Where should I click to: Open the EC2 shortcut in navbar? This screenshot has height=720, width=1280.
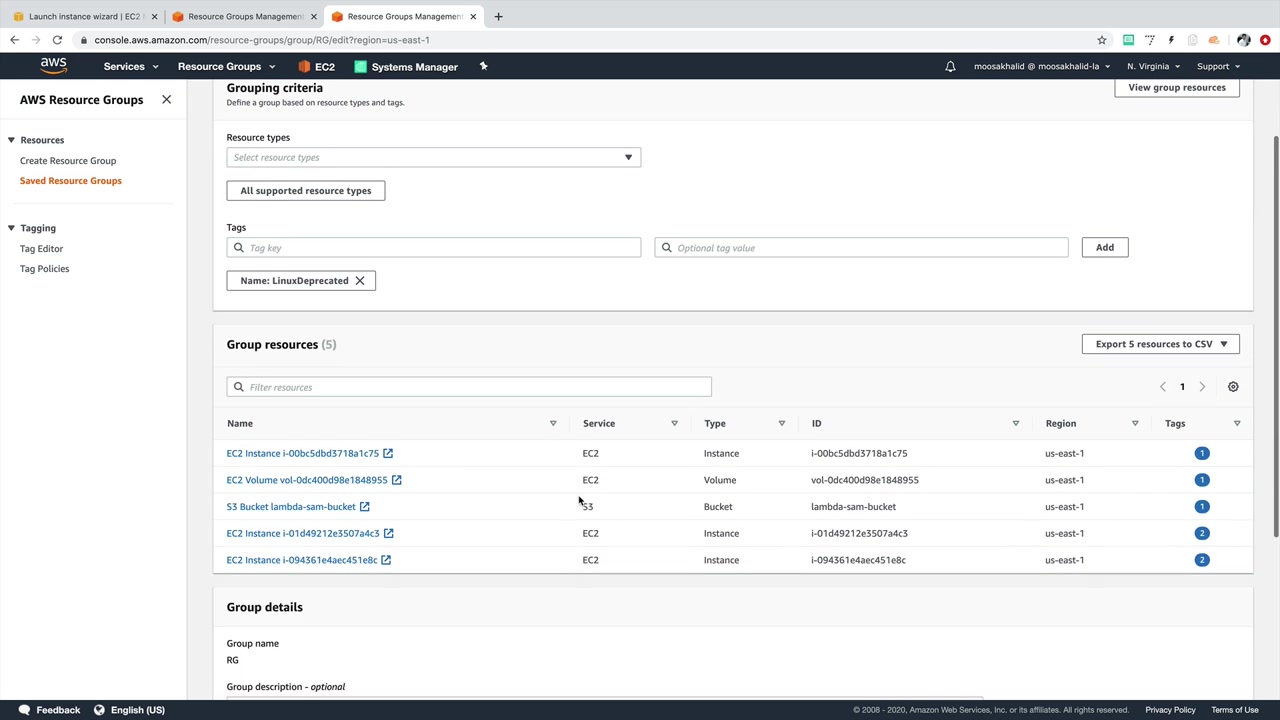click(x=317, y=67)
